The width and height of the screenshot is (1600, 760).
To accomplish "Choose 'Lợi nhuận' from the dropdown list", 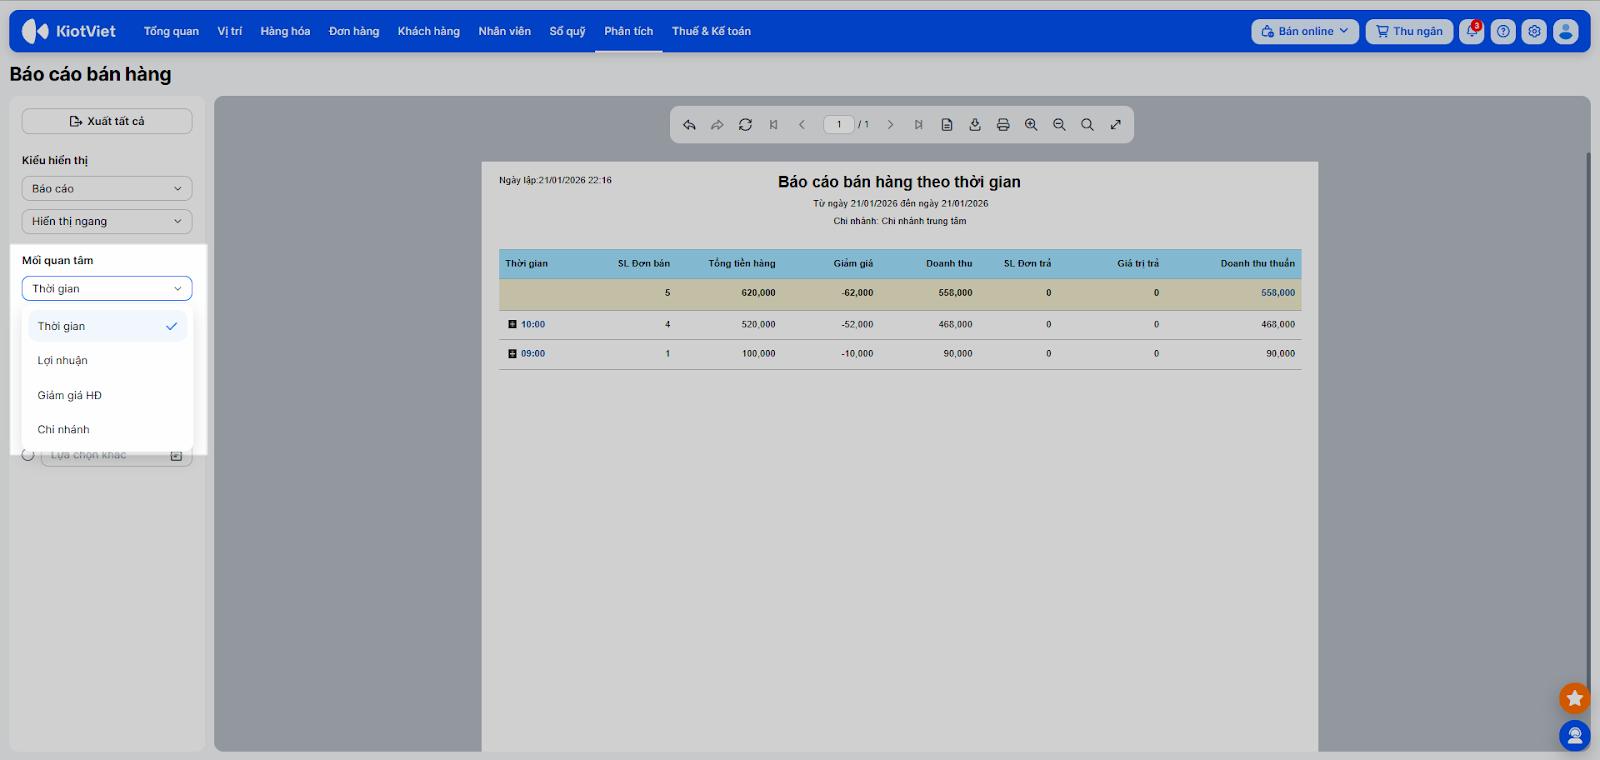I will tap(63, 361).
